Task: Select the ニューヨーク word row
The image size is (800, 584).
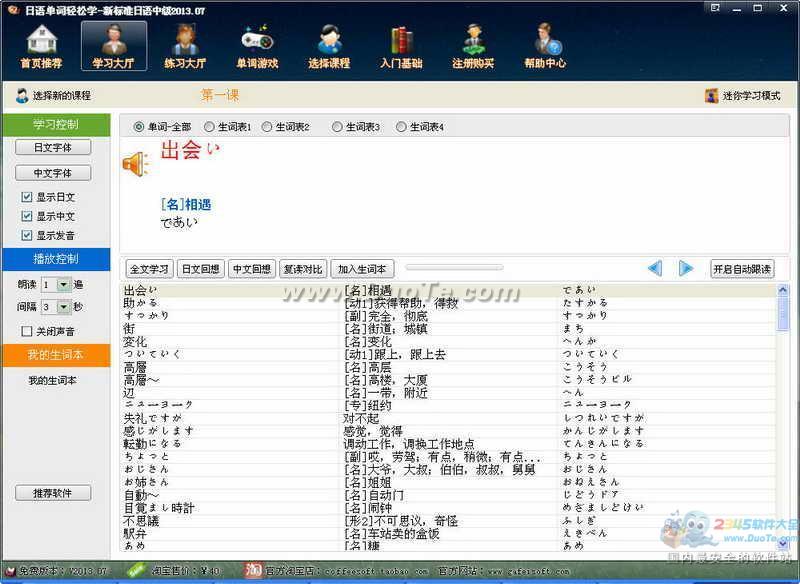Action: click(x=449, y=405)
